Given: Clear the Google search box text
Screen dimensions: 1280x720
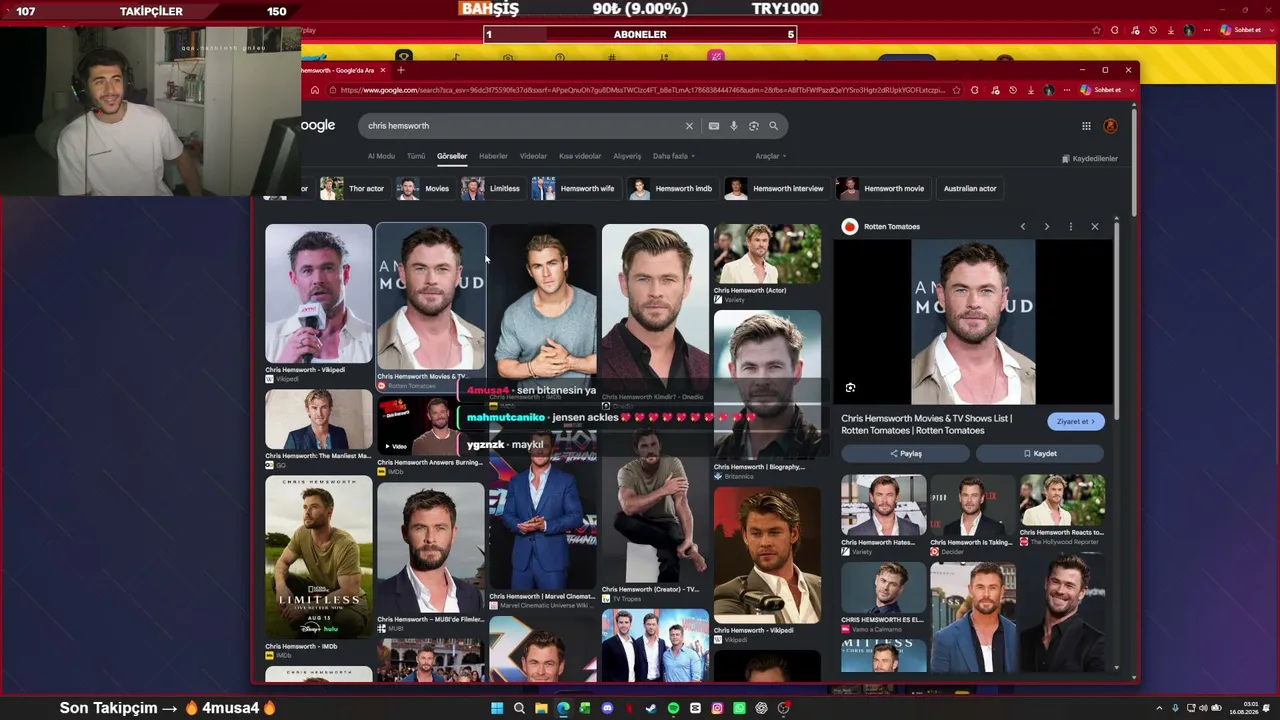Looking at the screenshot, I should [689, 126].
